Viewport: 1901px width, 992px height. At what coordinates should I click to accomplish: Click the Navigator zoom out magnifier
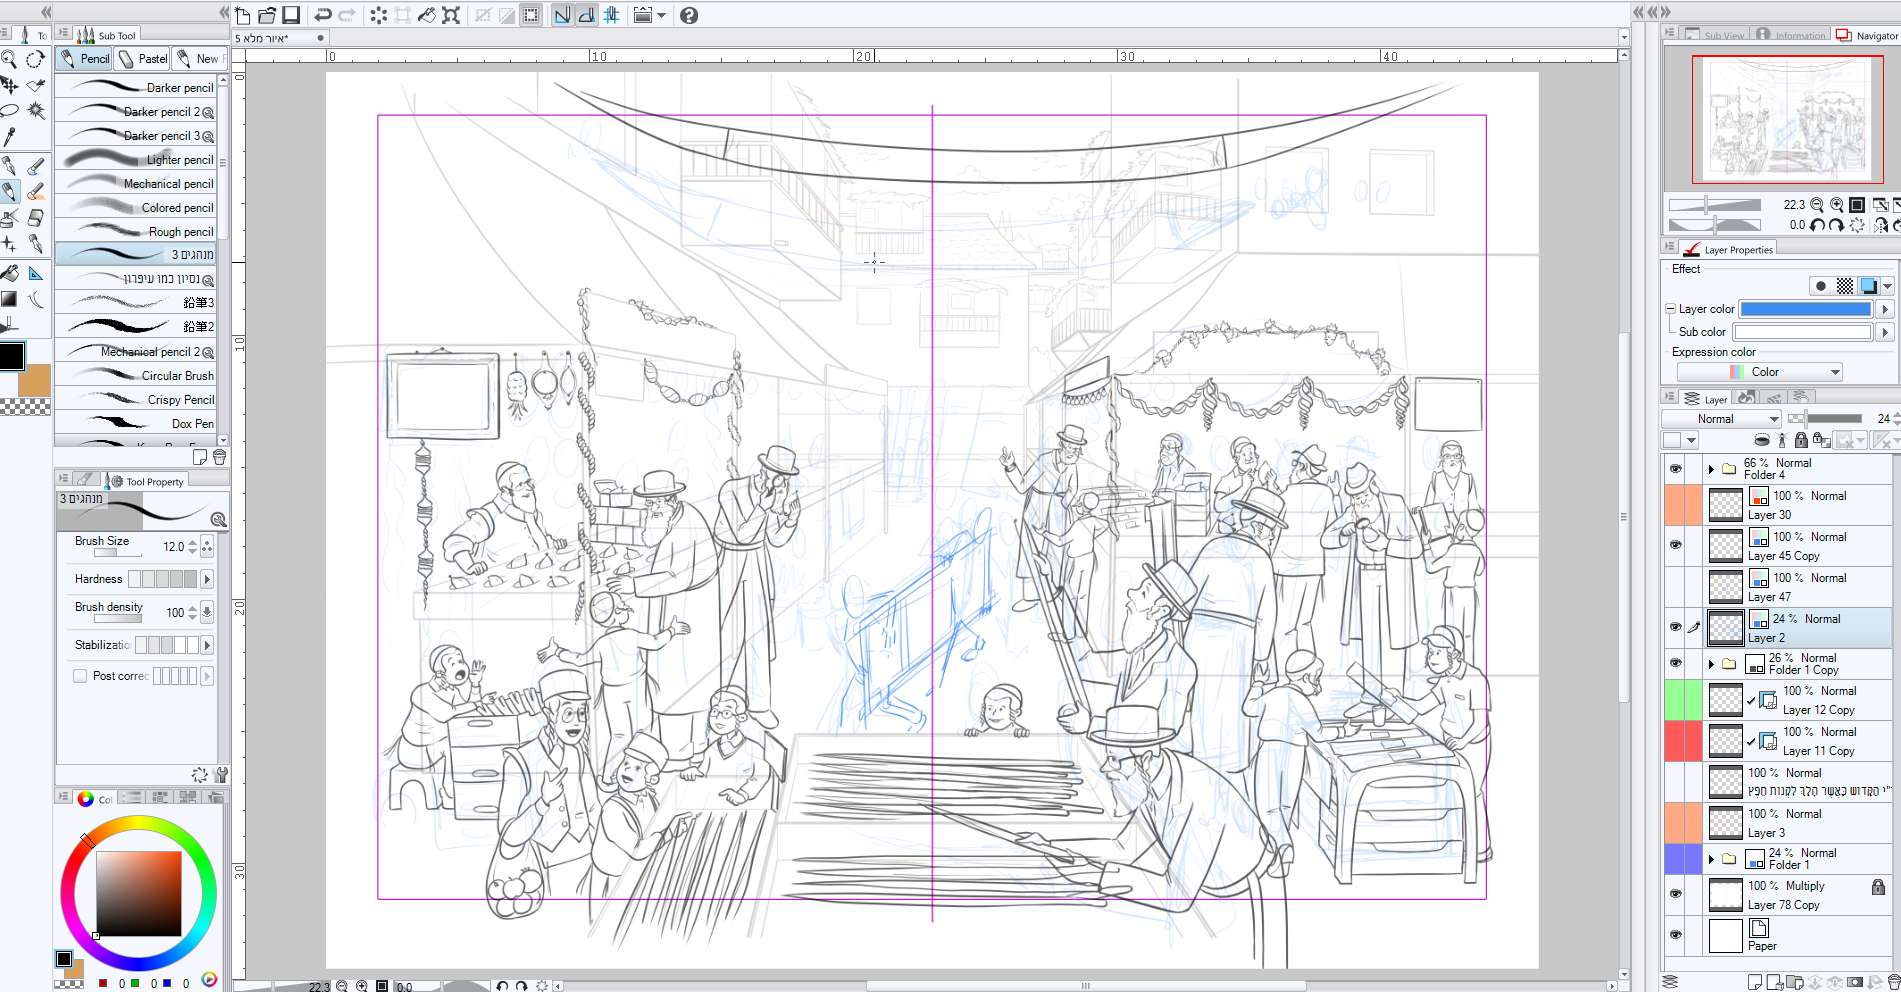1817,204
